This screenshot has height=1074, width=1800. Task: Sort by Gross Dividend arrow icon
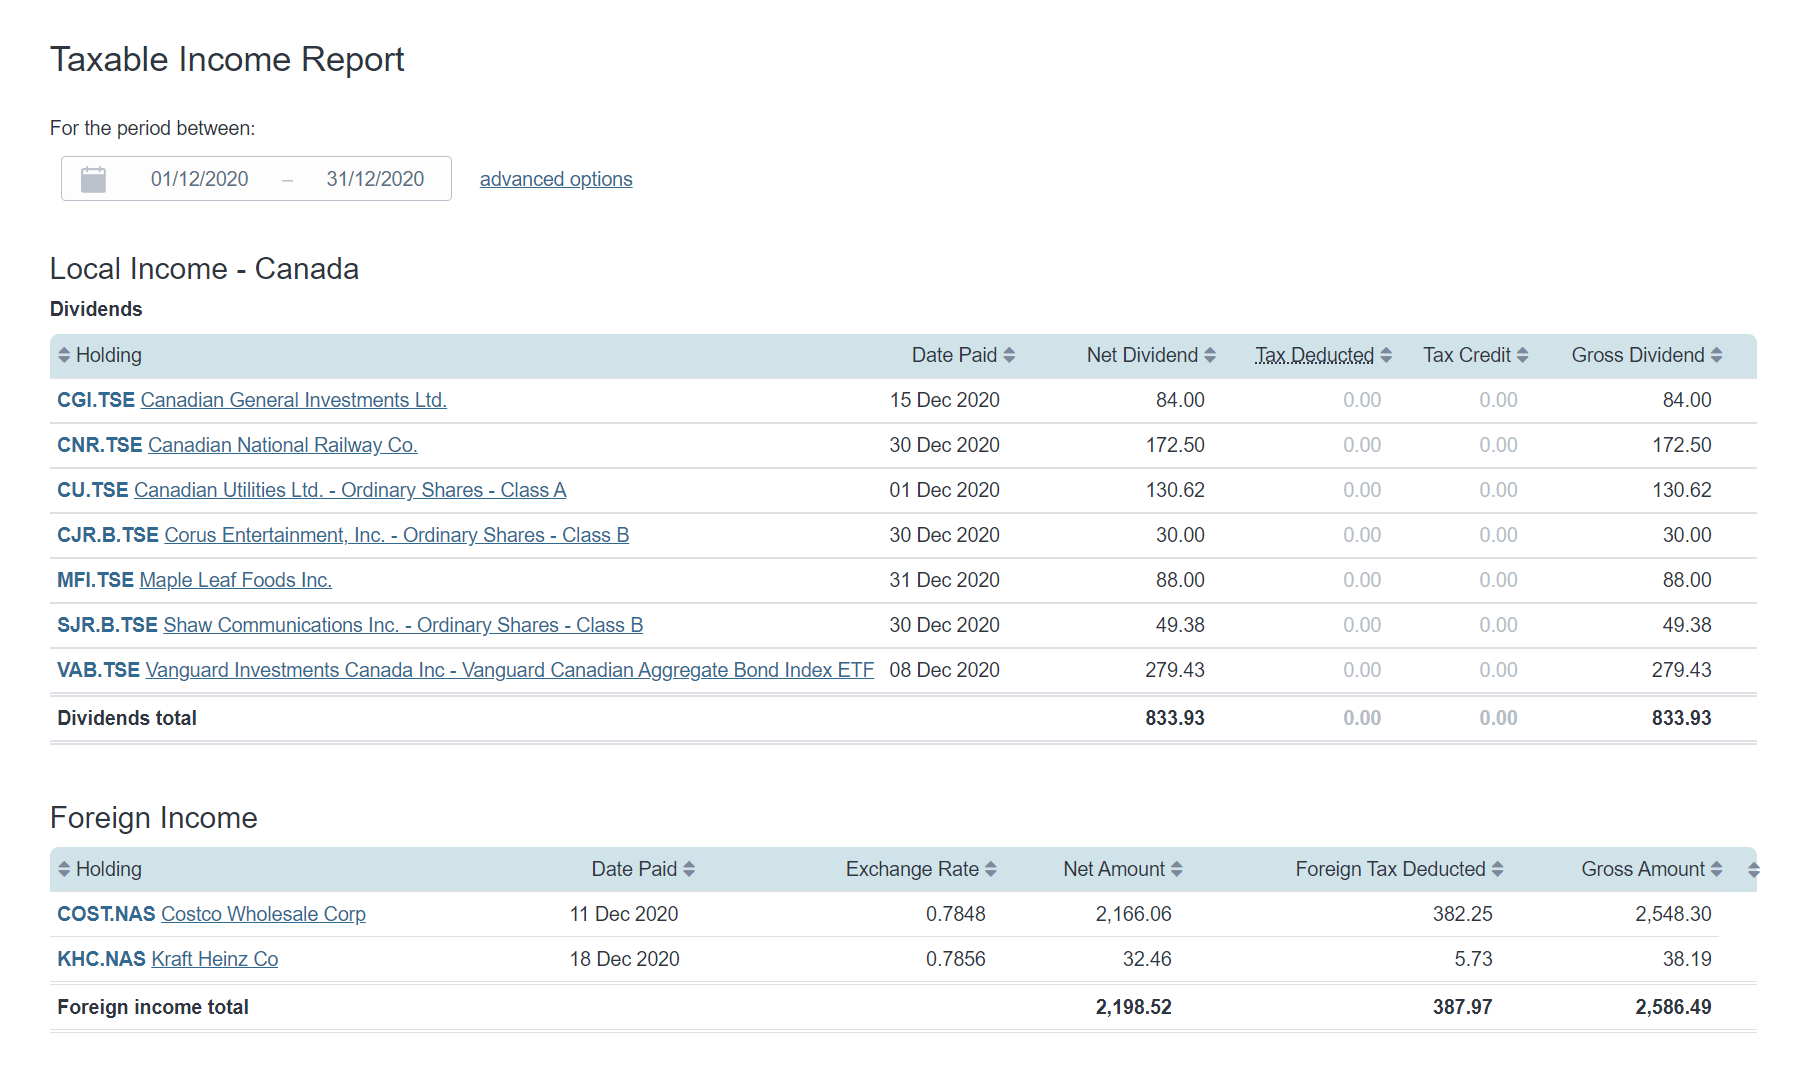click(1717, 355)
